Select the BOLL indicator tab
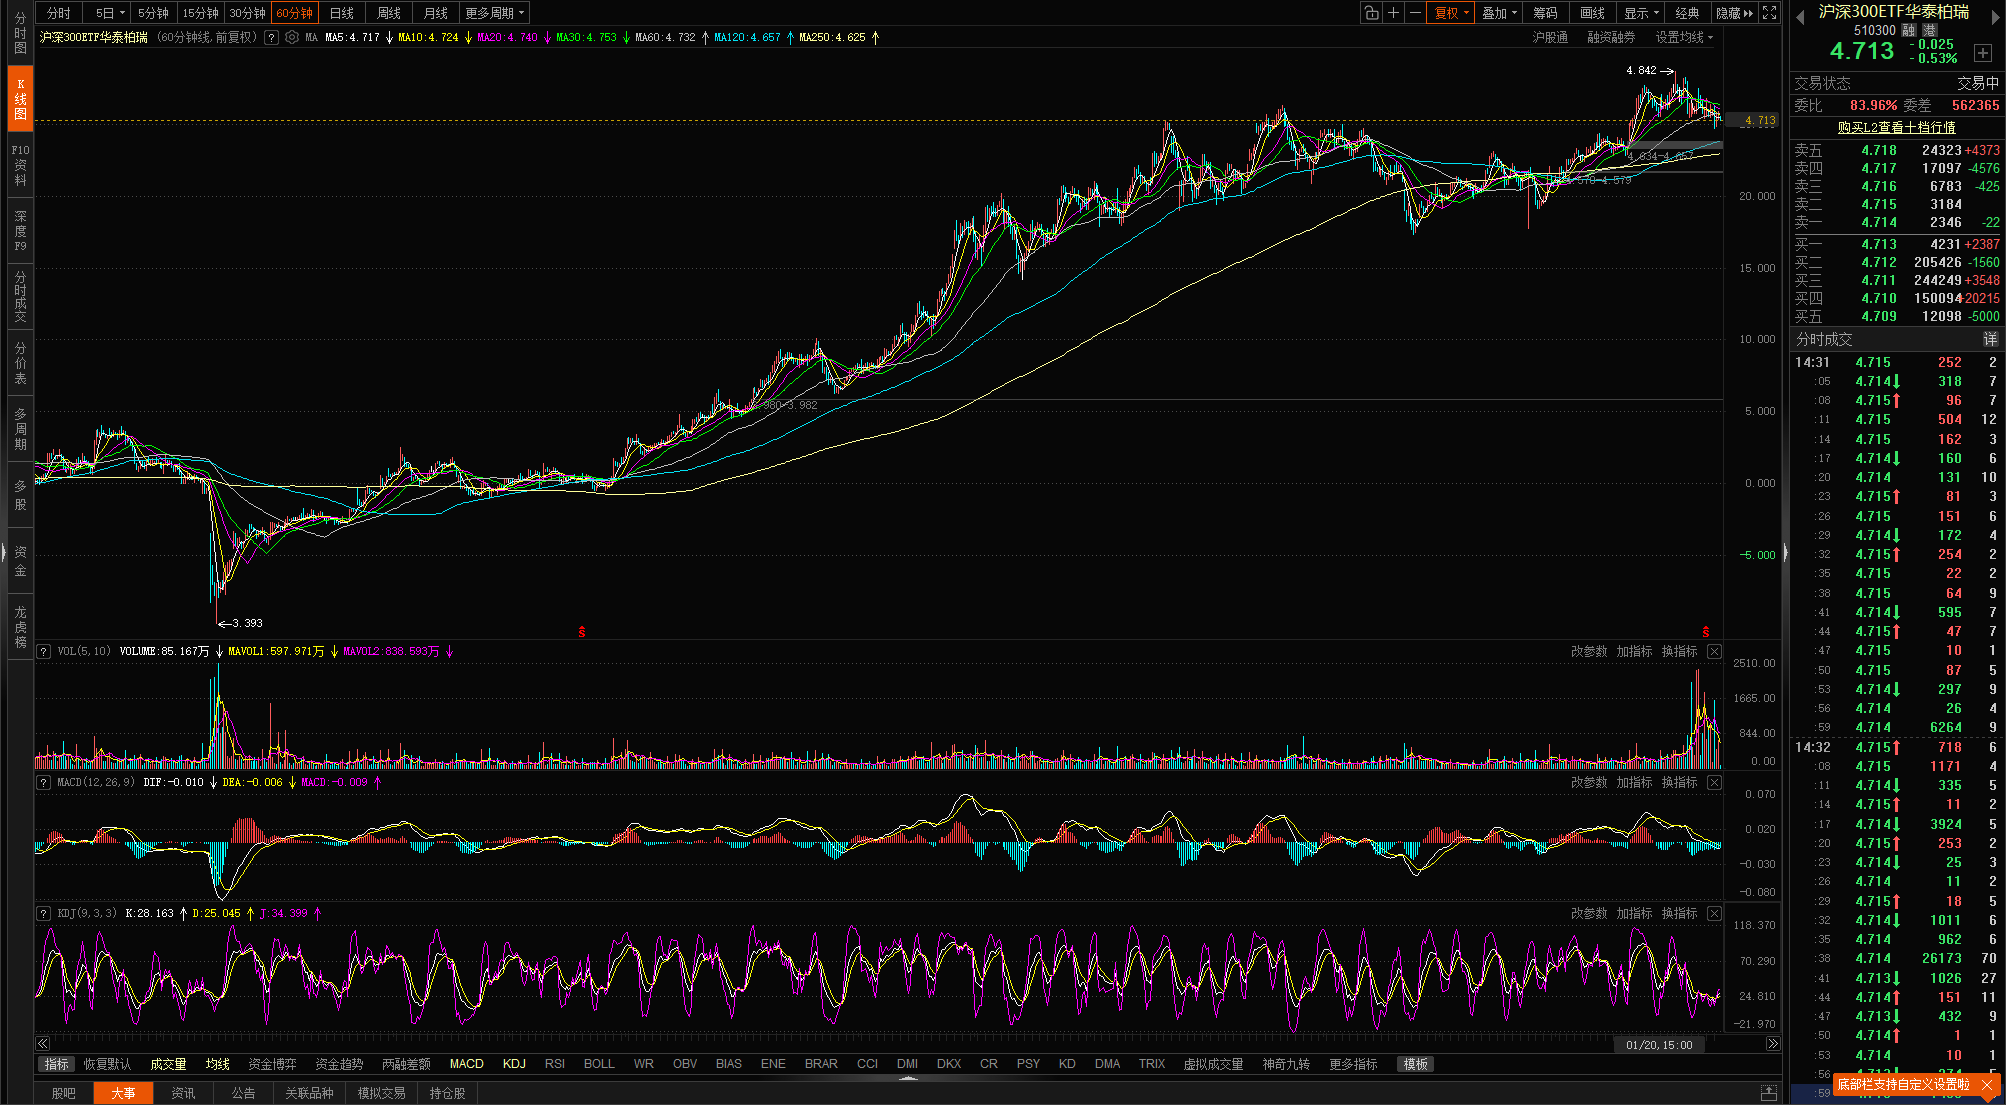 click(599, 1064)
